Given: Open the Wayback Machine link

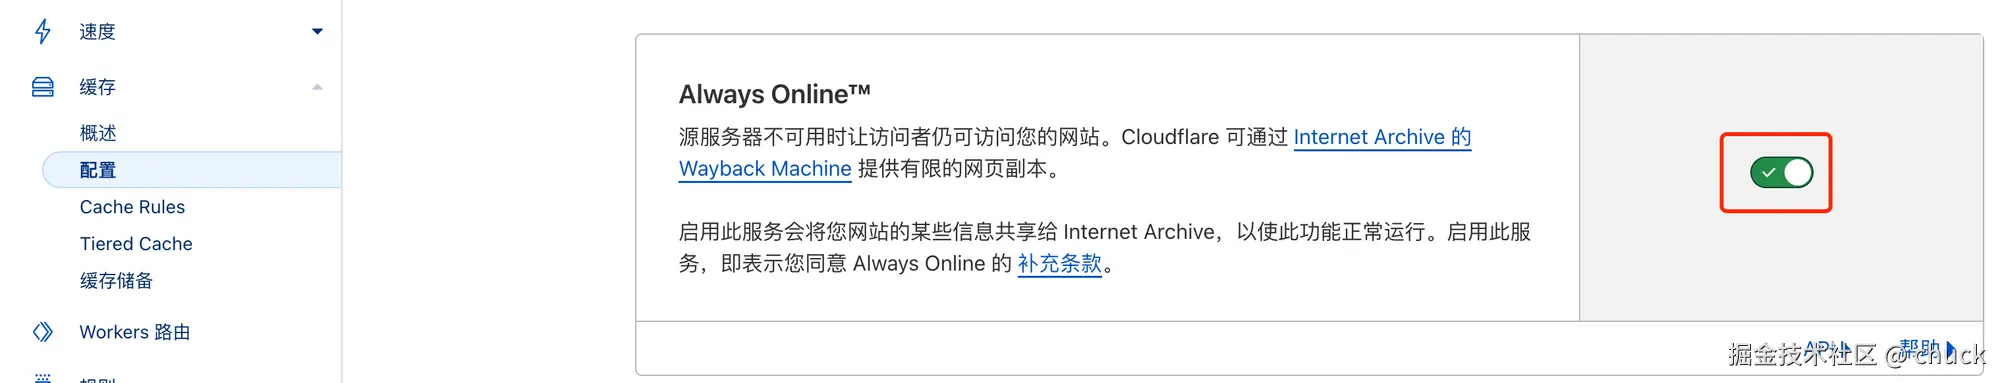Looking at the screenshot, I should (765, 169).
